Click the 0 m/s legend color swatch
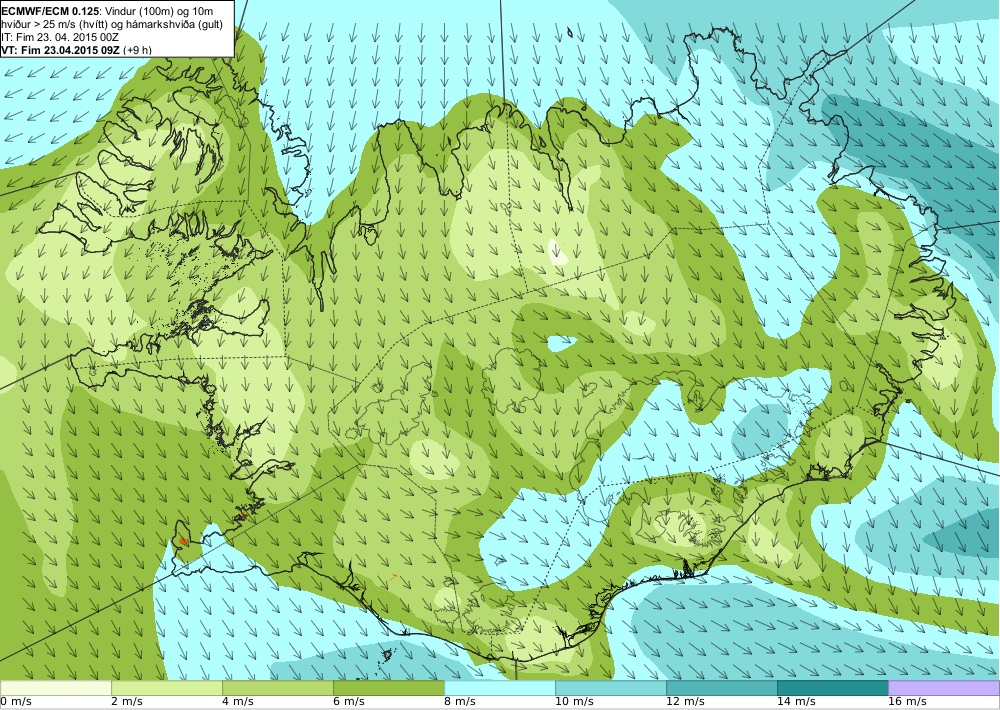This screenshot has width=1000, height=710. click(55, 688)
